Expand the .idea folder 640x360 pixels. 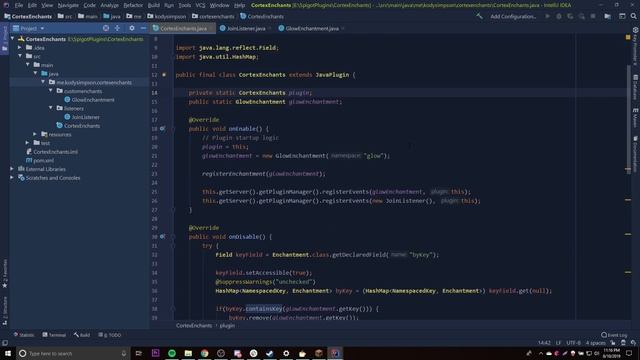coord(20,47)
